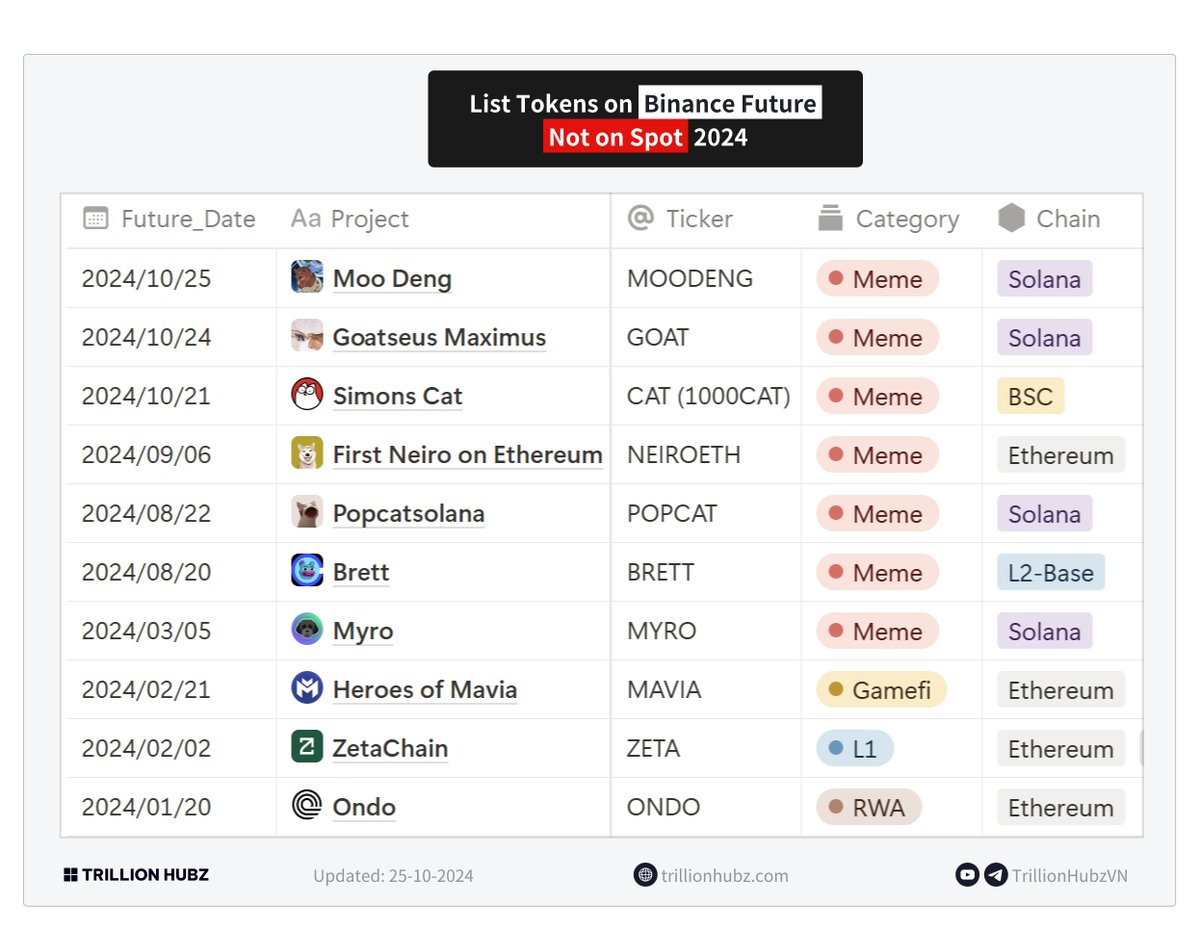Click the Ethereum tag in Ondo row
Viewport: 1200px width, 930px height.
tap(1060, 807)
